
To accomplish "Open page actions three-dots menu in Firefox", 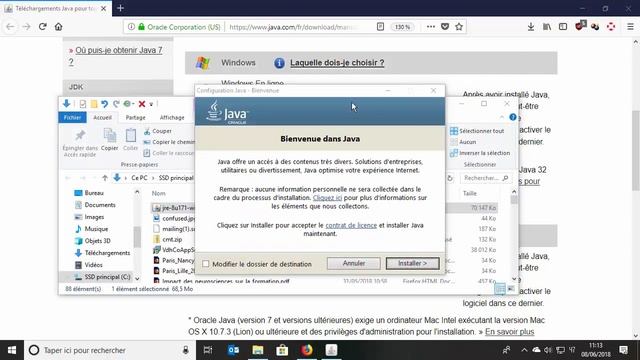I will point(431,27).
